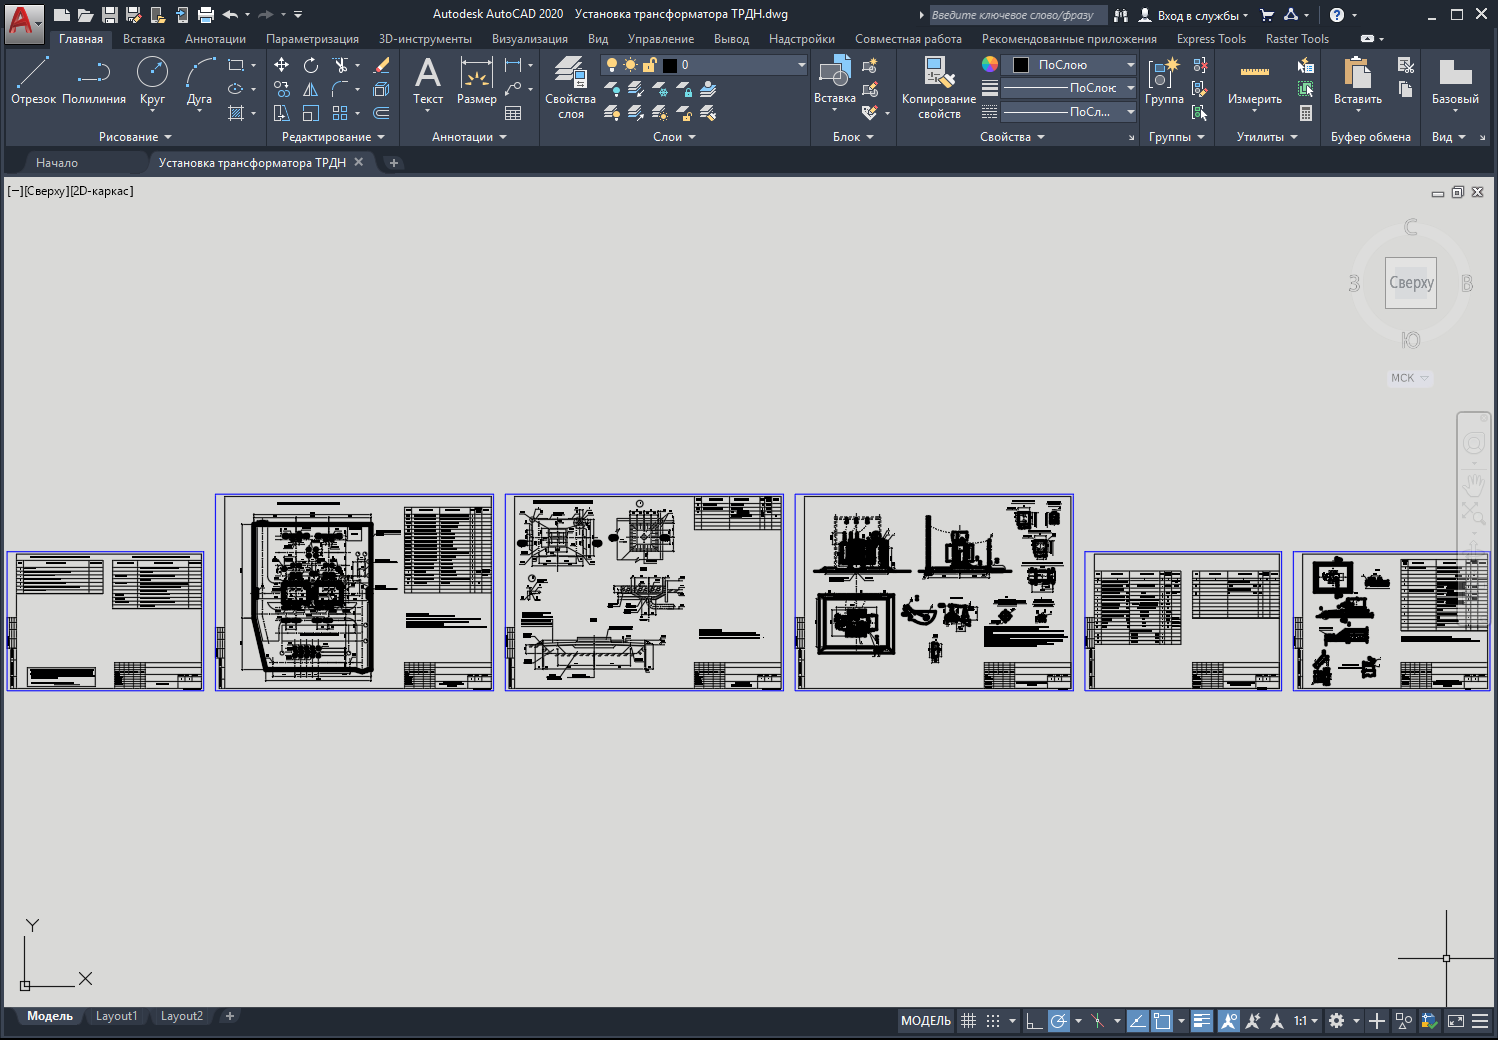The image size is (1498, 1040).
Task: Toggle lineweight display in status bar
Action: (x=1202, y=1021)
